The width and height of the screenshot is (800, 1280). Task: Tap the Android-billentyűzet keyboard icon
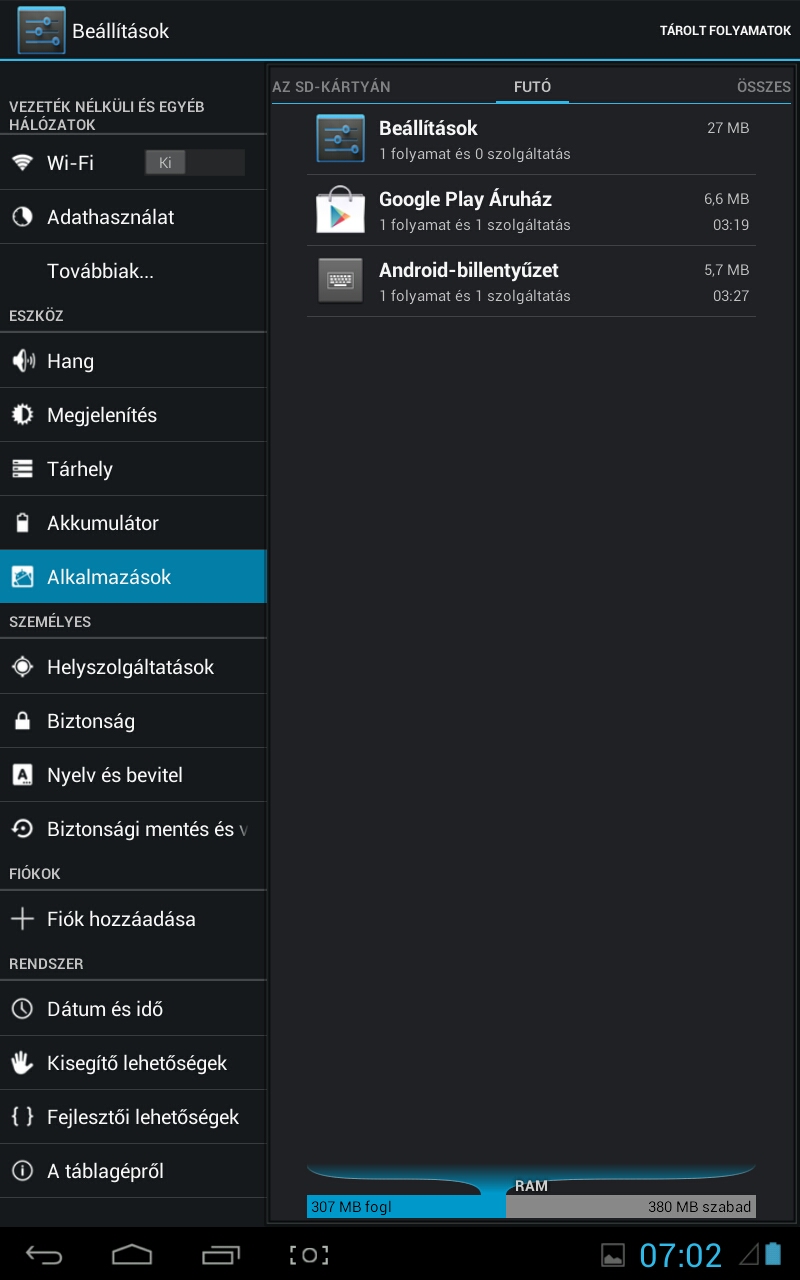click(x=340, y=281)
